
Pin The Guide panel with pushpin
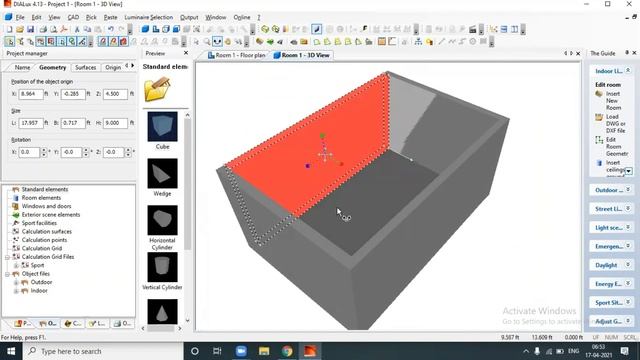627,53
